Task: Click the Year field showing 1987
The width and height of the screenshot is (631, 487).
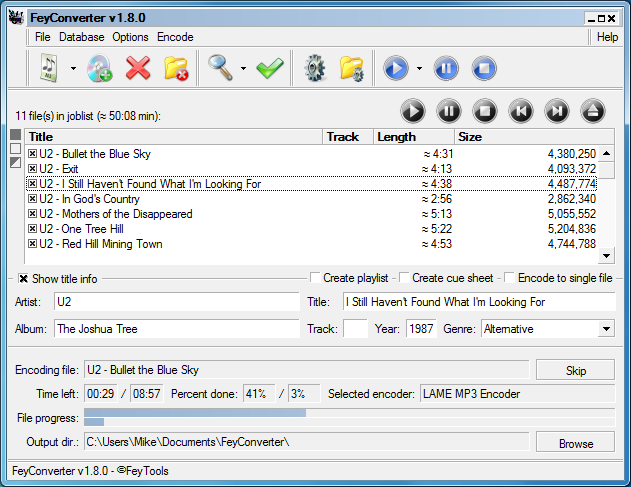Action: click(x=421, y=329)
